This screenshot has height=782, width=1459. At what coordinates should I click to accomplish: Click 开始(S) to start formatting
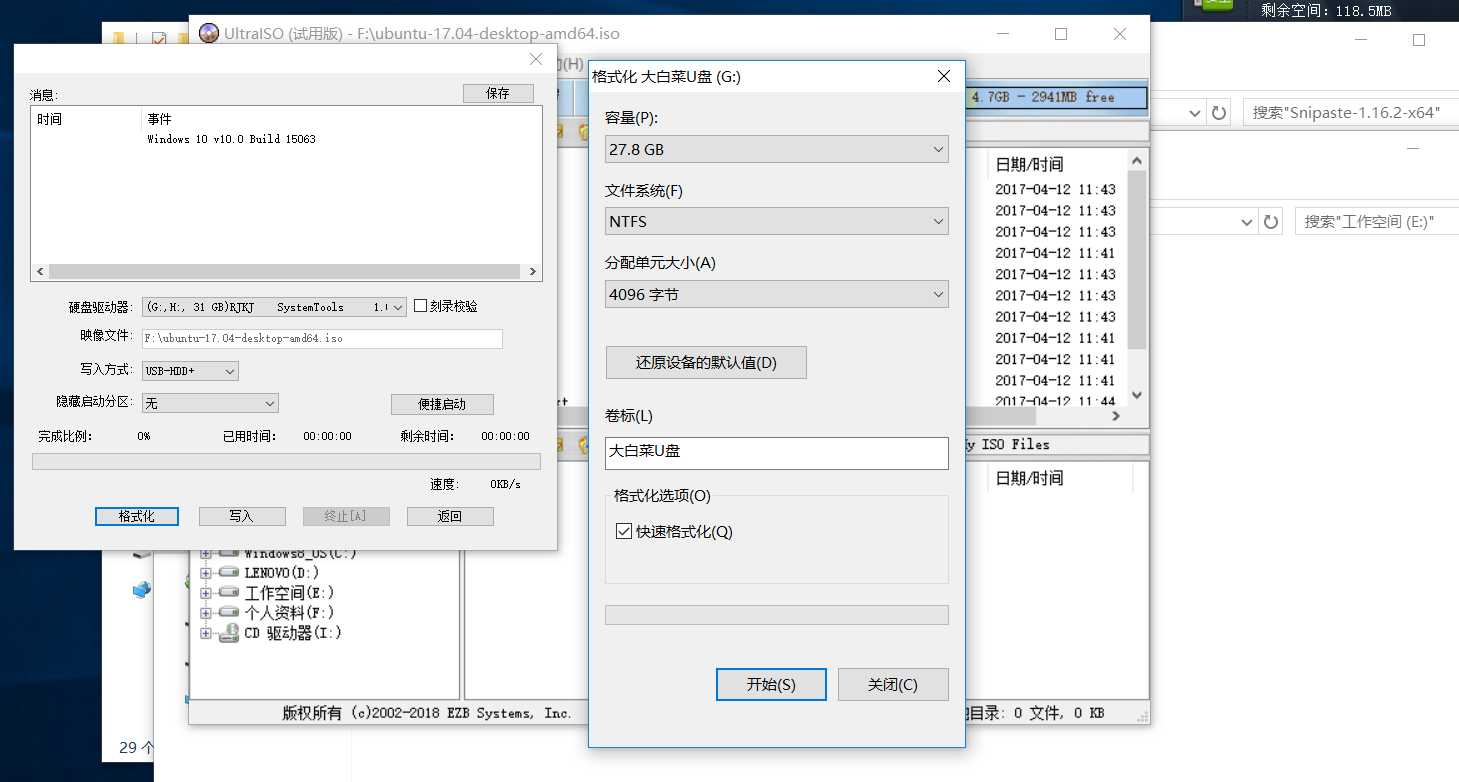point(771,685)
